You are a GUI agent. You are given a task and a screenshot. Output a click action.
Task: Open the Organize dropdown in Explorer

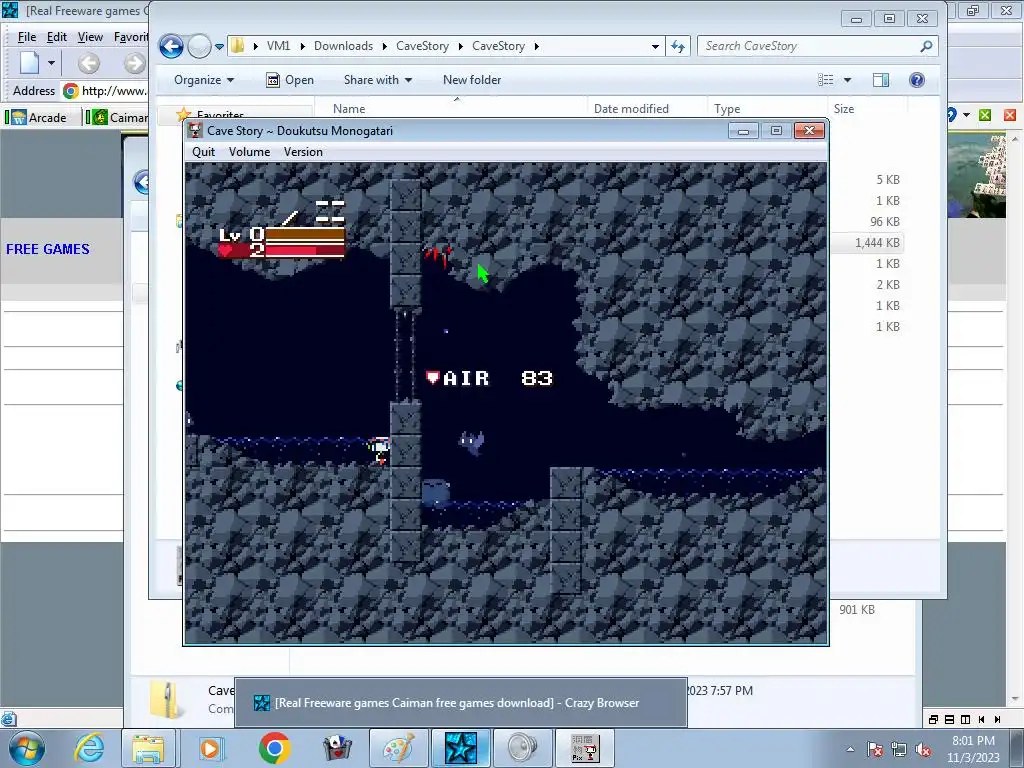tap(204, 80)
